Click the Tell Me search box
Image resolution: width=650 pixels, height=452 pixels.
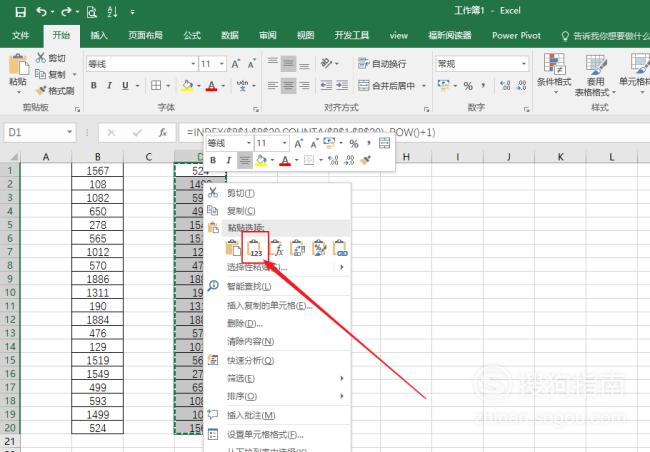point(605,36)
